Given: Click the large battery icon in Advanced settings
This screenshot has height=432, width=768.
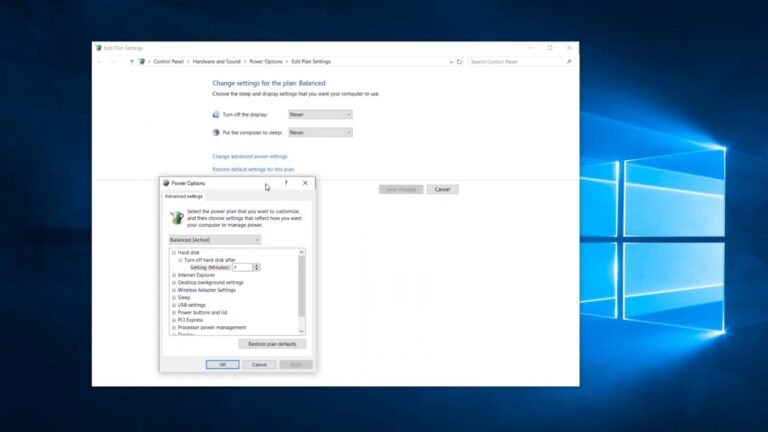Looking at the screenshot, I should pyautogui.click(x=176, y=217).
